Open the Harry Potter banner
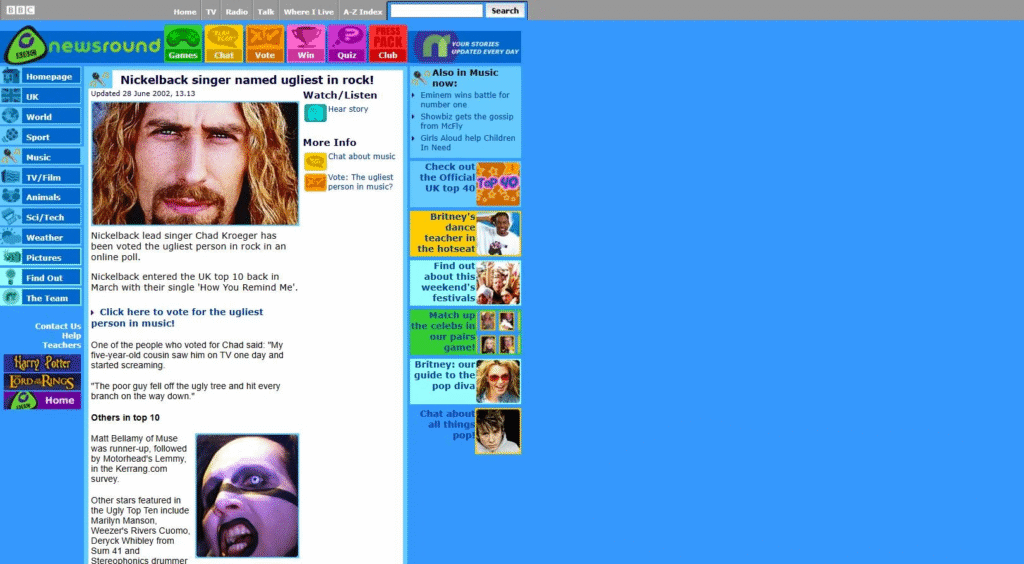Viewport: 1024px width, 564px height. pyautogui.click(x=42, y=363)
